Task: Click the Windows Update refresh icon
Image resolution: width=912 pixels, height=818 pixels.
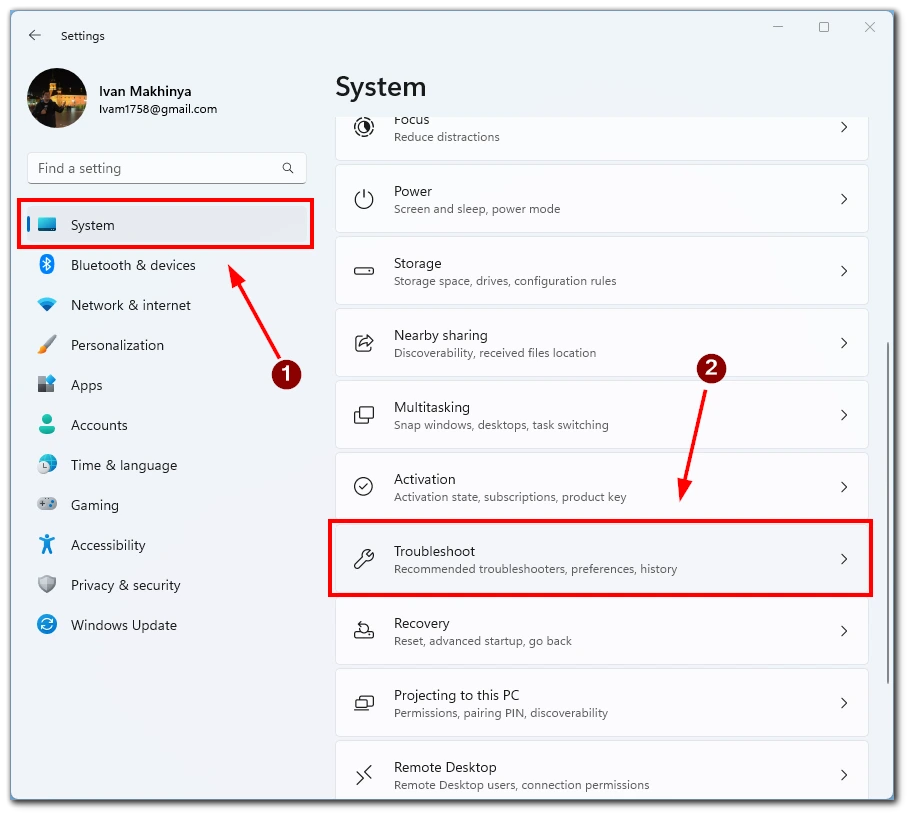Action: [x=47, y=624]
